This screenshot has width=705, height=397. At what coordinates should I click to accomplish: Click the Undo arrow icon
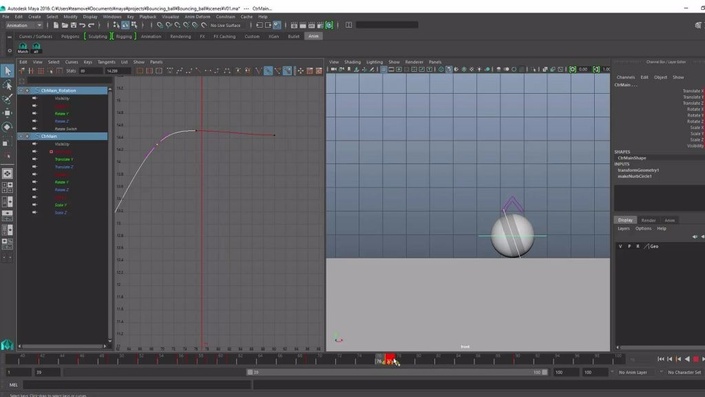[x=82, y=25]
